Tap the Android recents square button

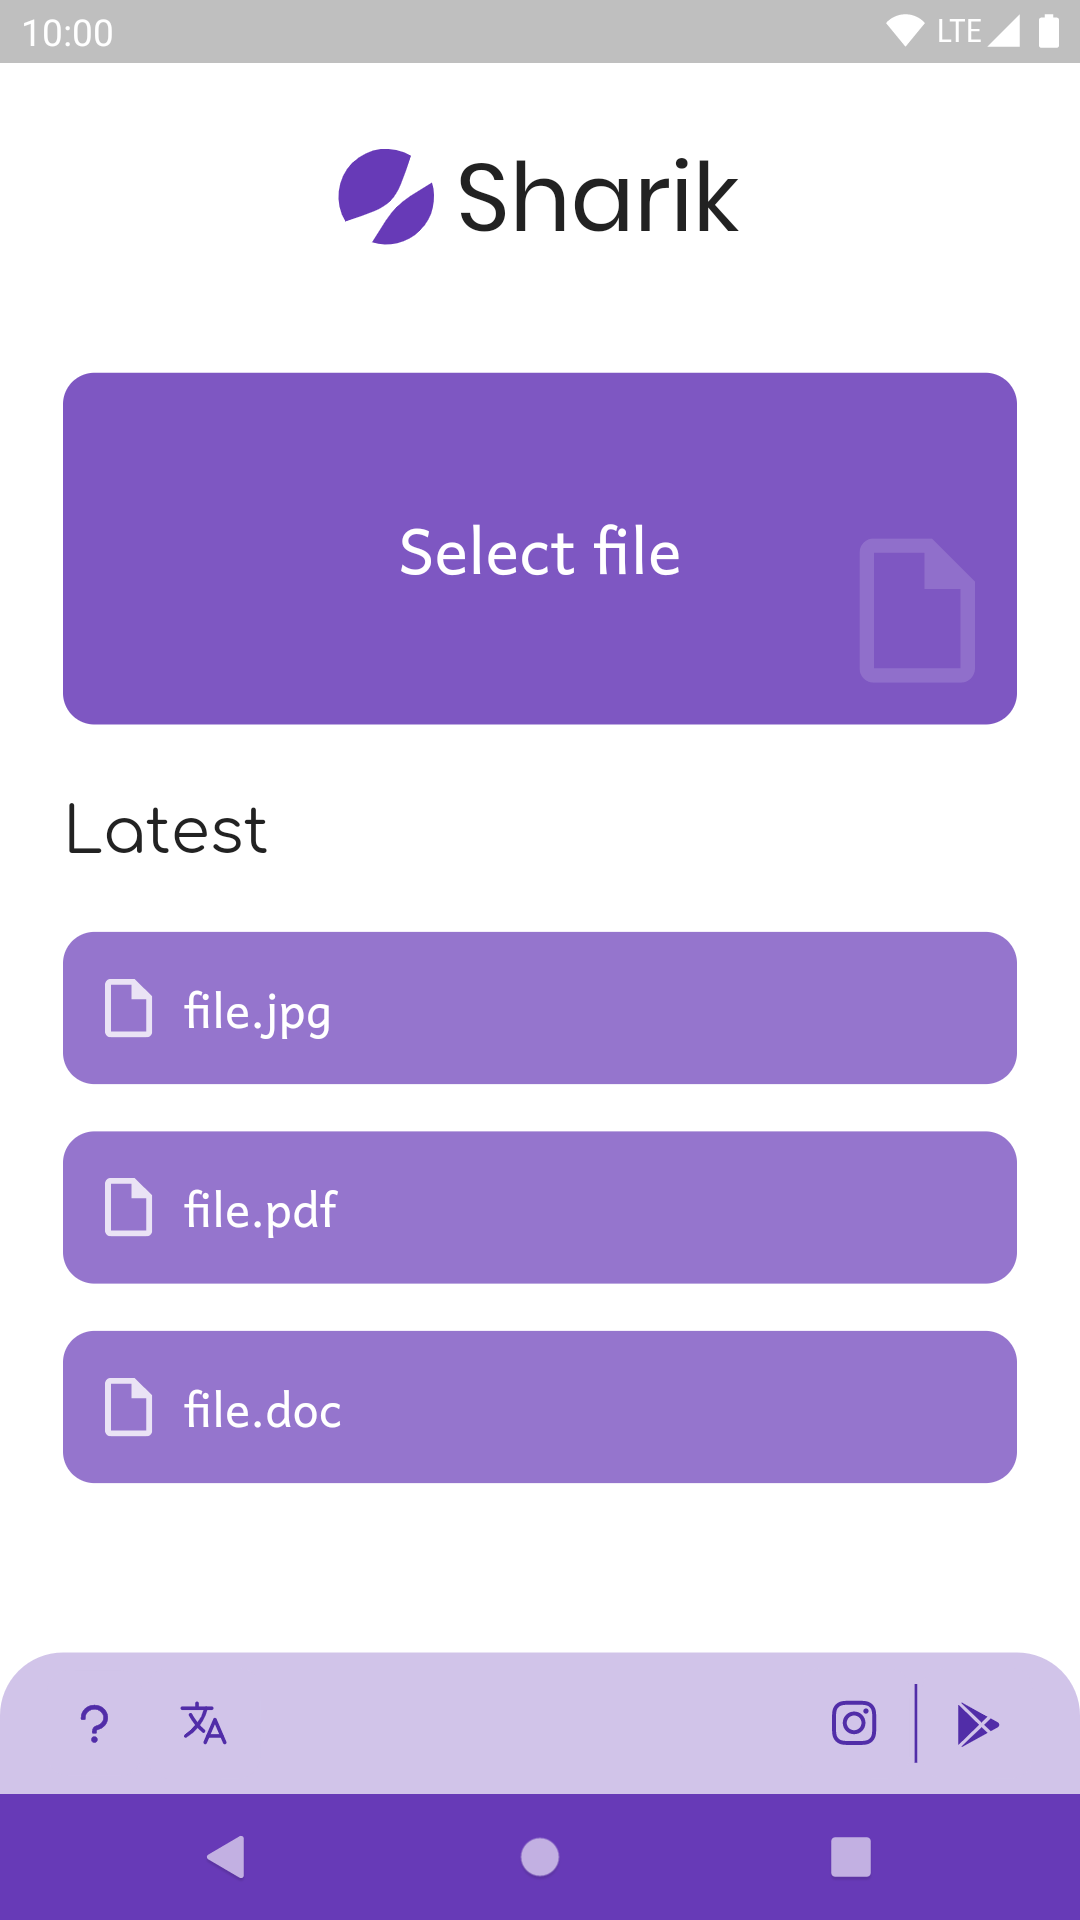click(x=851, y=1857)
